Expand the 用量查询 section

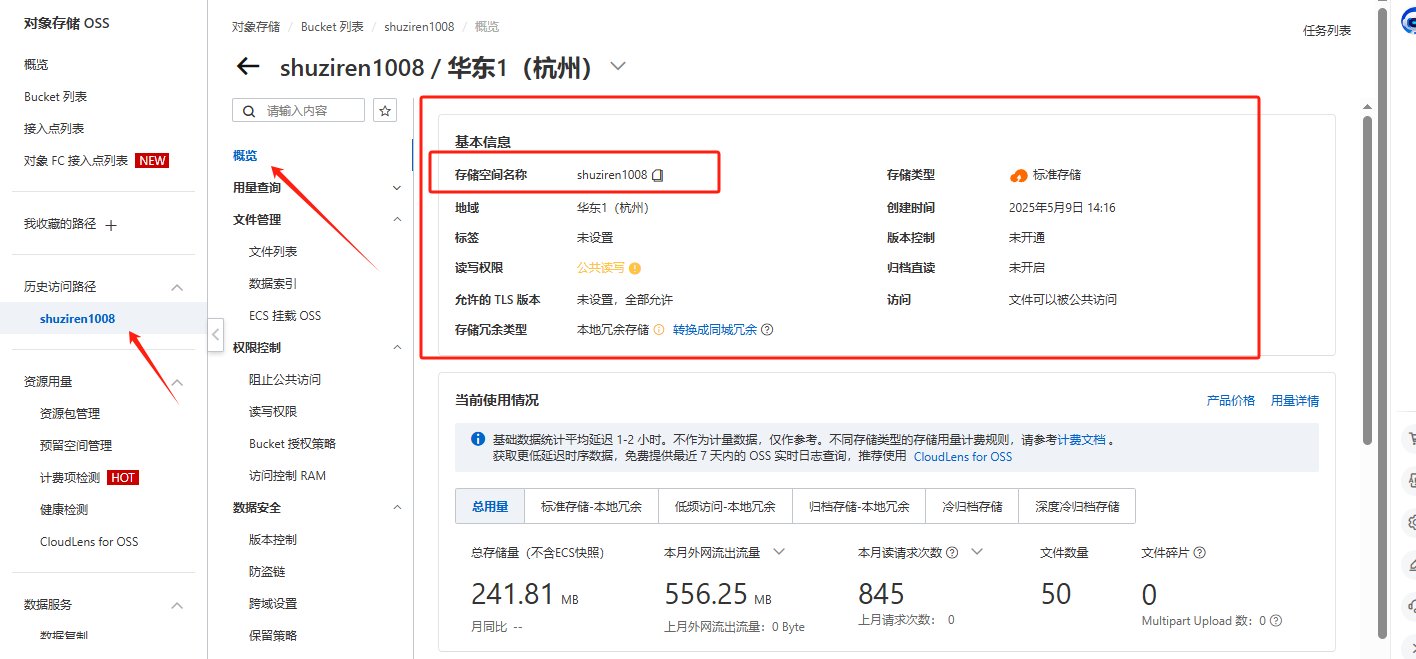(397, 188)
